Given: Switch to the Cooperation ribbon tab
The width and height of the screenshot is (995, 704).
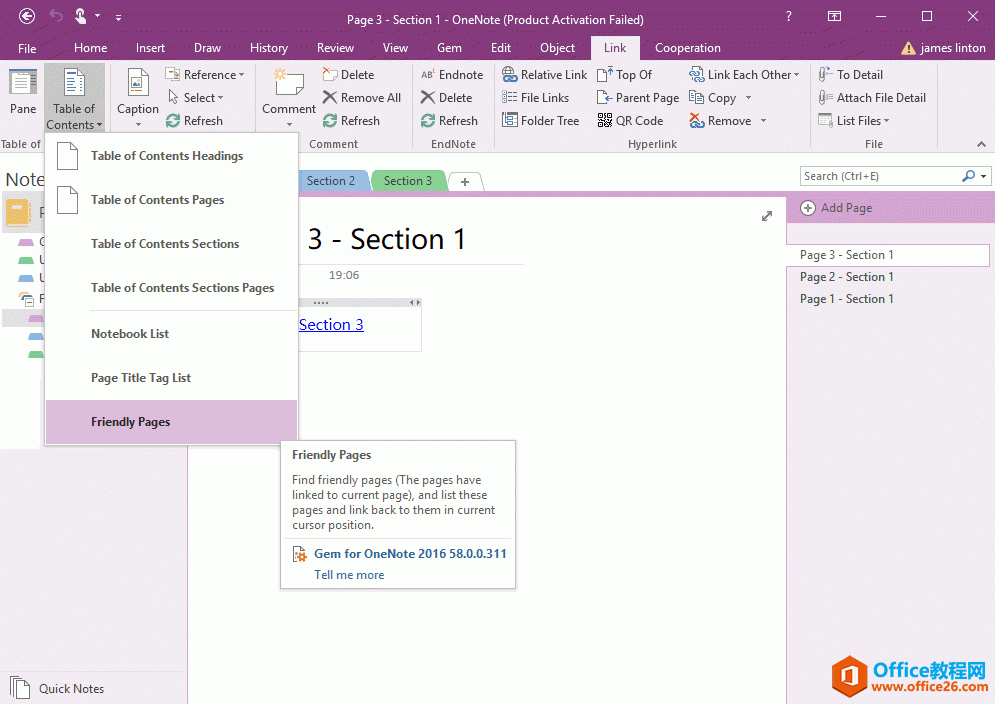Looking at the screenshot, I should pos(687,48).
